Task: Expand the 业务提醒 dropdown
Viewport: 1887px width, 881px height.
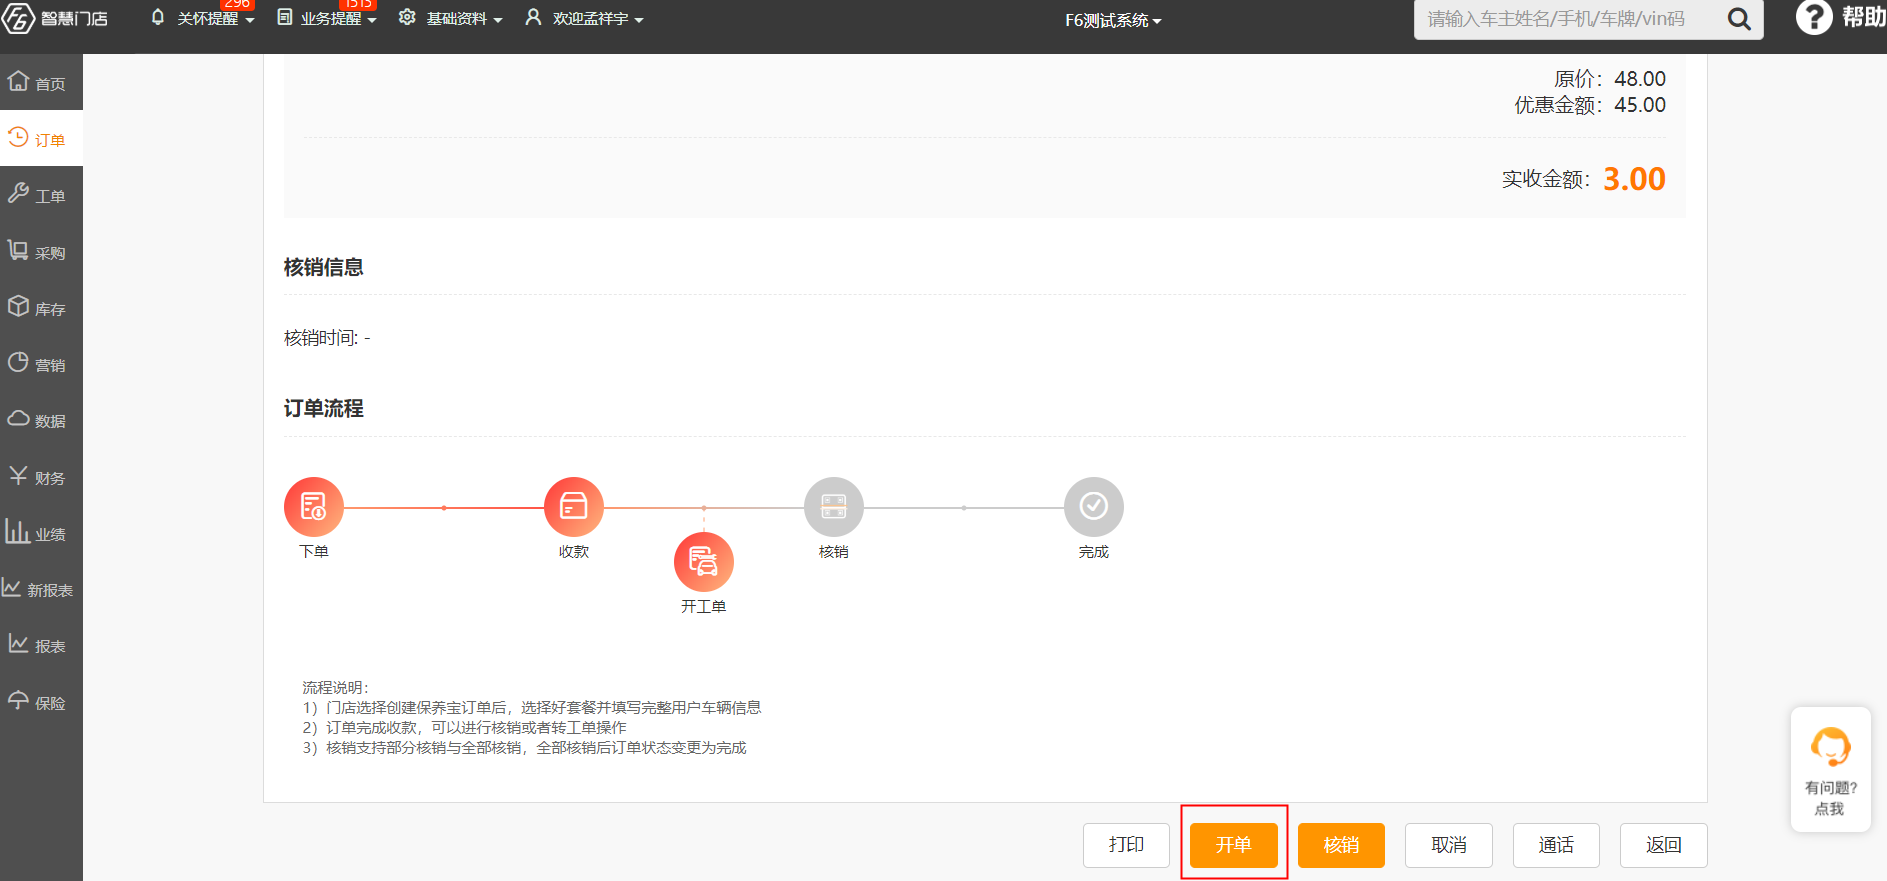Action: tap(327, 19)
